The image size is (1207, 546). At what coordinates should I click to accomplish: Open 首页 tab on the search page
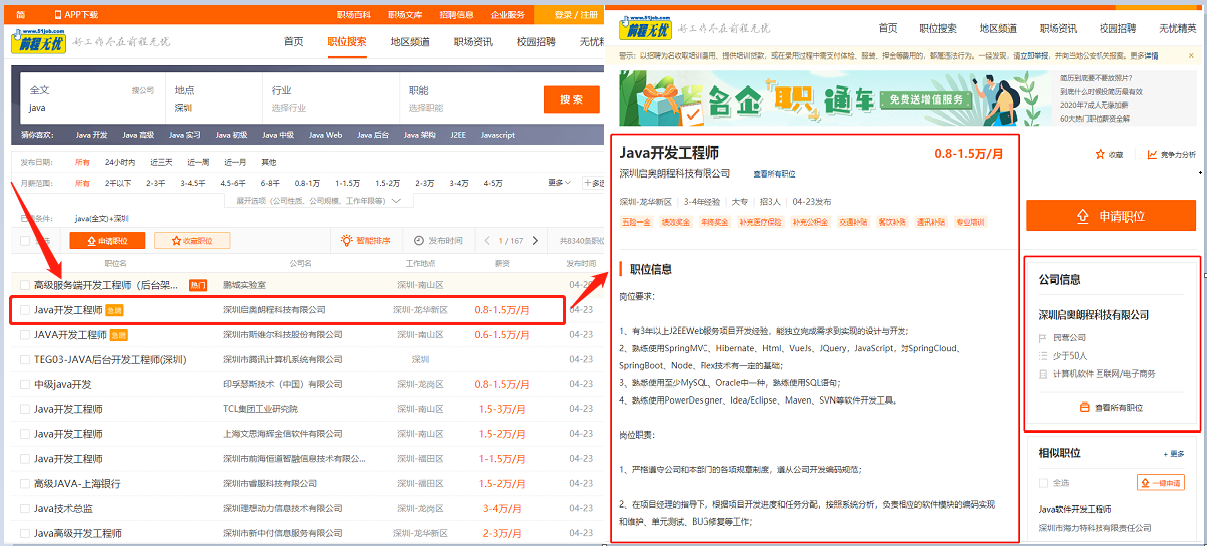(x=293, y=42)
